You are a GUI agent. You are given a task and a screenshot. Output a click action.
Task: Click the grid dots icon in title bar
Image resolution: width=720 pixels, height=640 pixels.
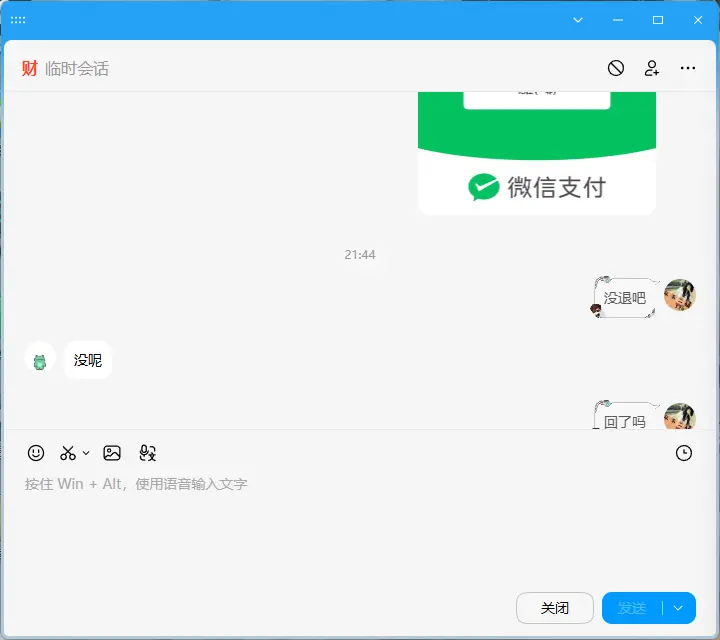click(x=18, y=20)
